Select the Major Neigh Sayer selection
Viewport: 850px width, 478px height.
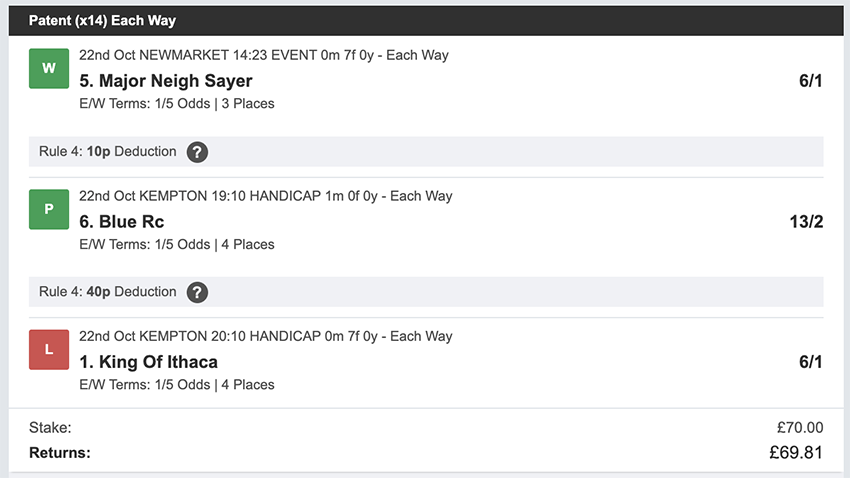pos(166,81)
